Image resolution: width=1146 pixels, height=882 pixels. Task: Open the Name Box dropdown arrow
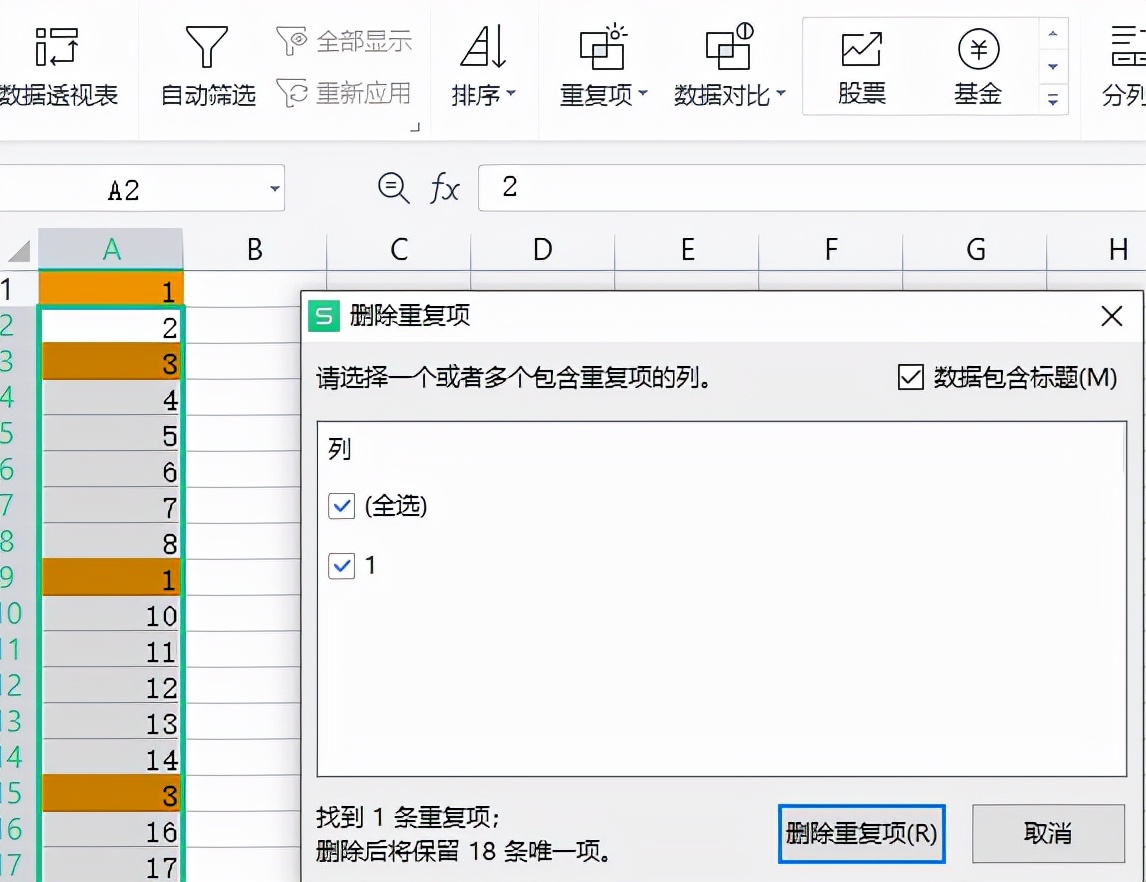[x=274, y=189]
